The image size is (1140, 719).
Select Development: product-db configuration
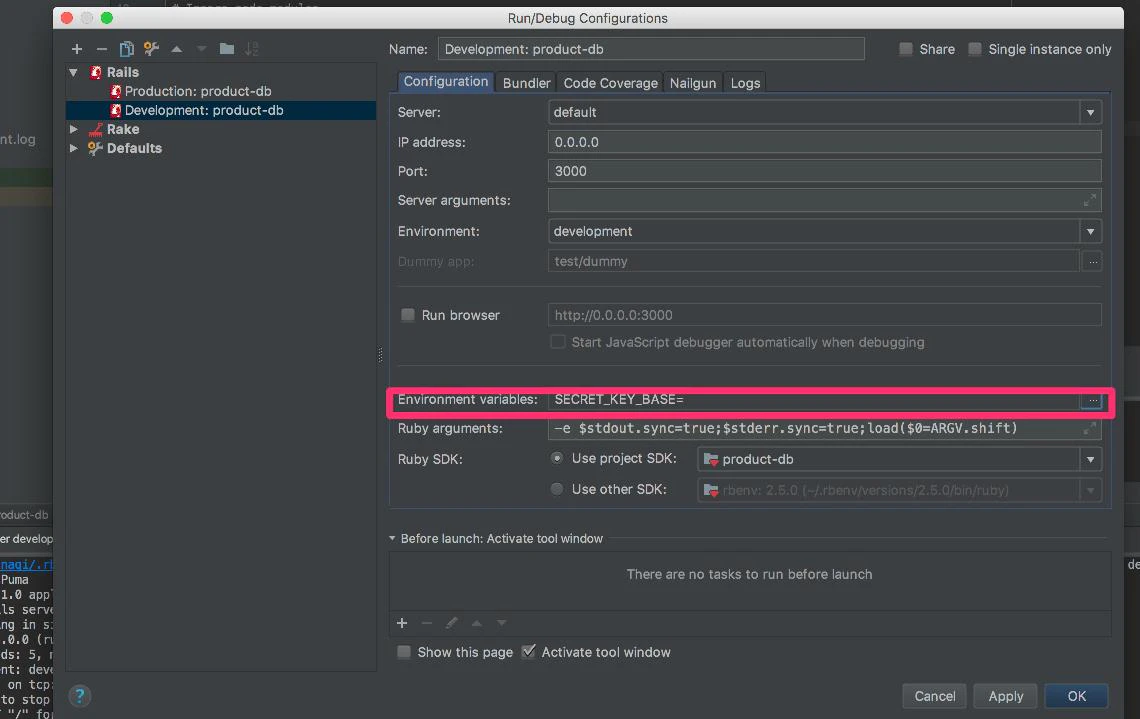[x=220, y=110]
